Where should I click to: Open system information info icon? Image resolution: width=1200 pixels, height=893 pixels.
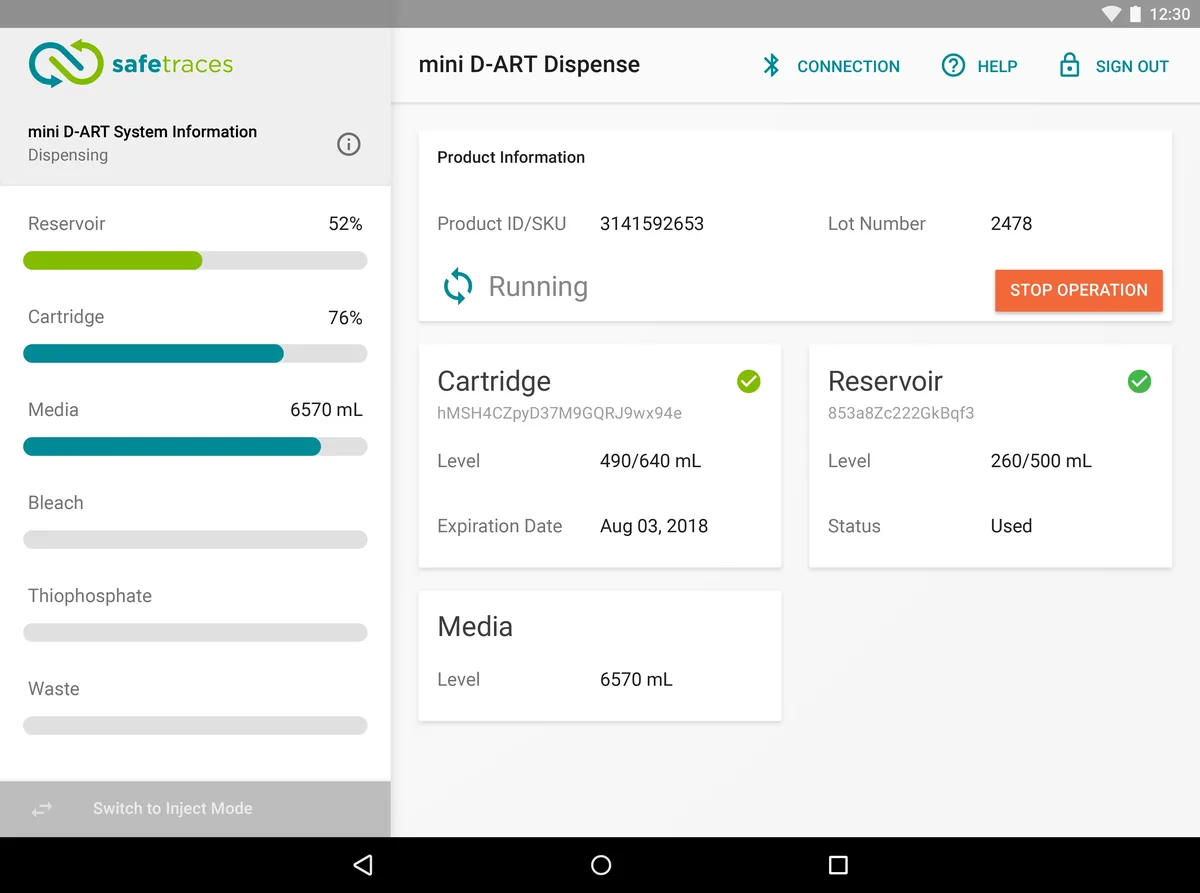(x=348, y=144)
